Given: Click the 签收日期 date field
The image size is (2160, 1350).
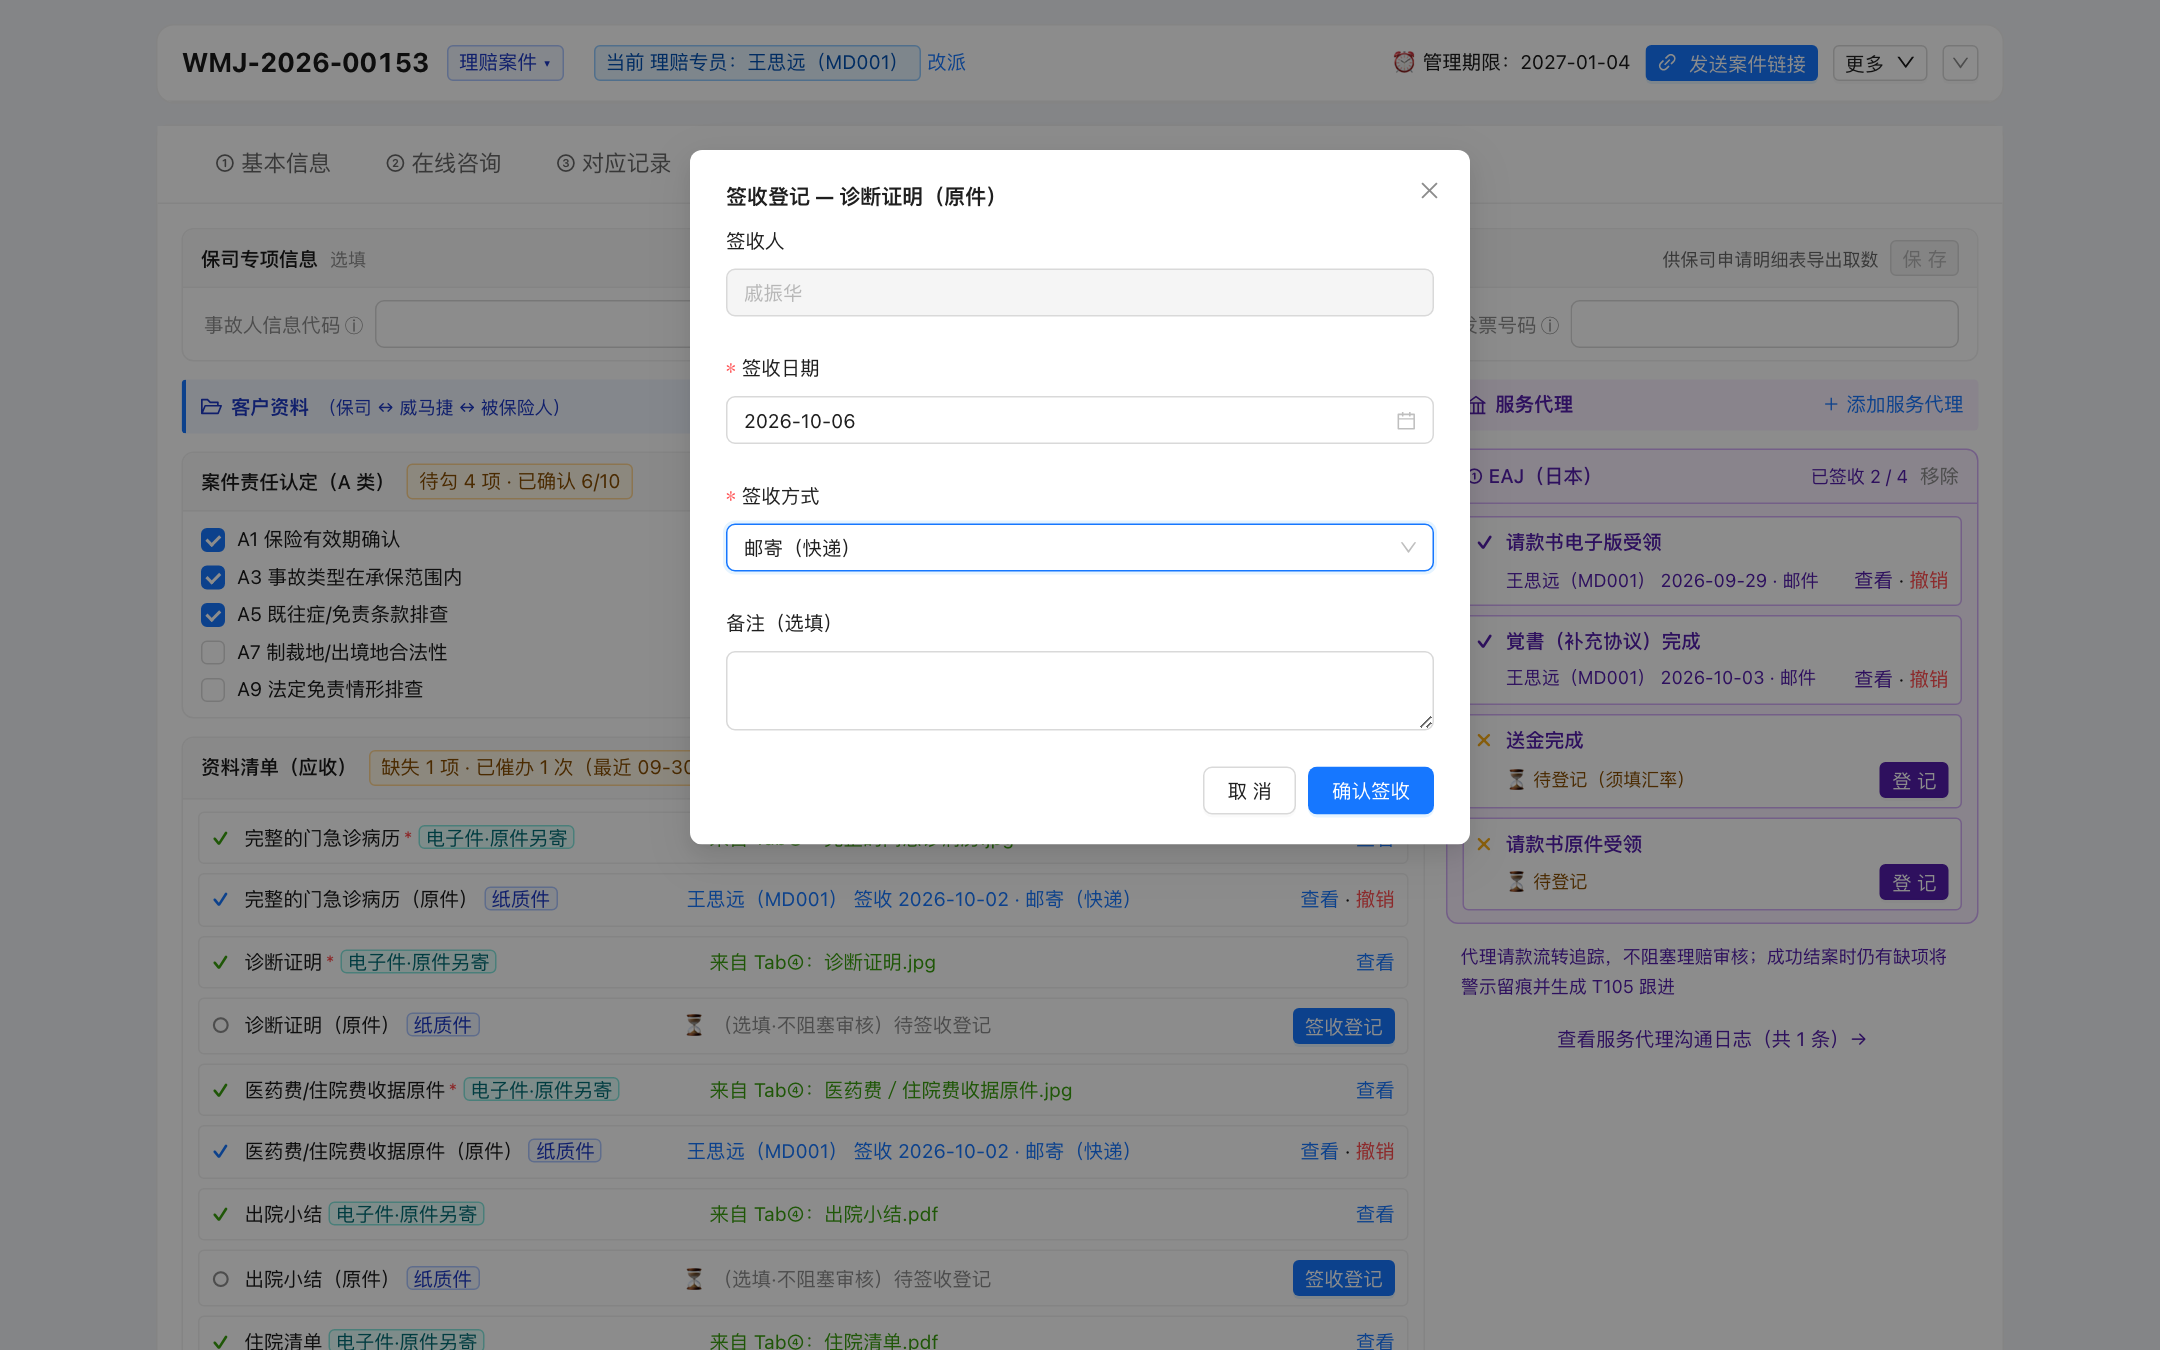Looking at the screenshot, I should 1079,420.
